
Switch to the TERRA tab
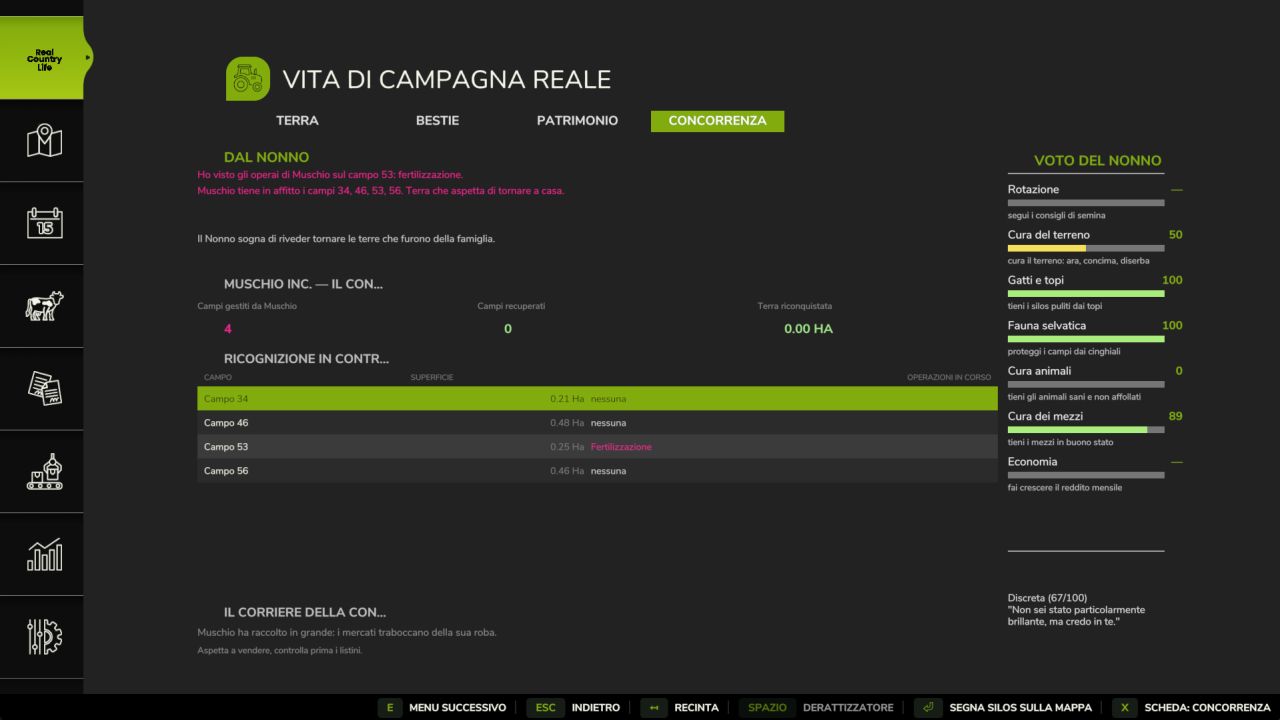tap(297, 121)
